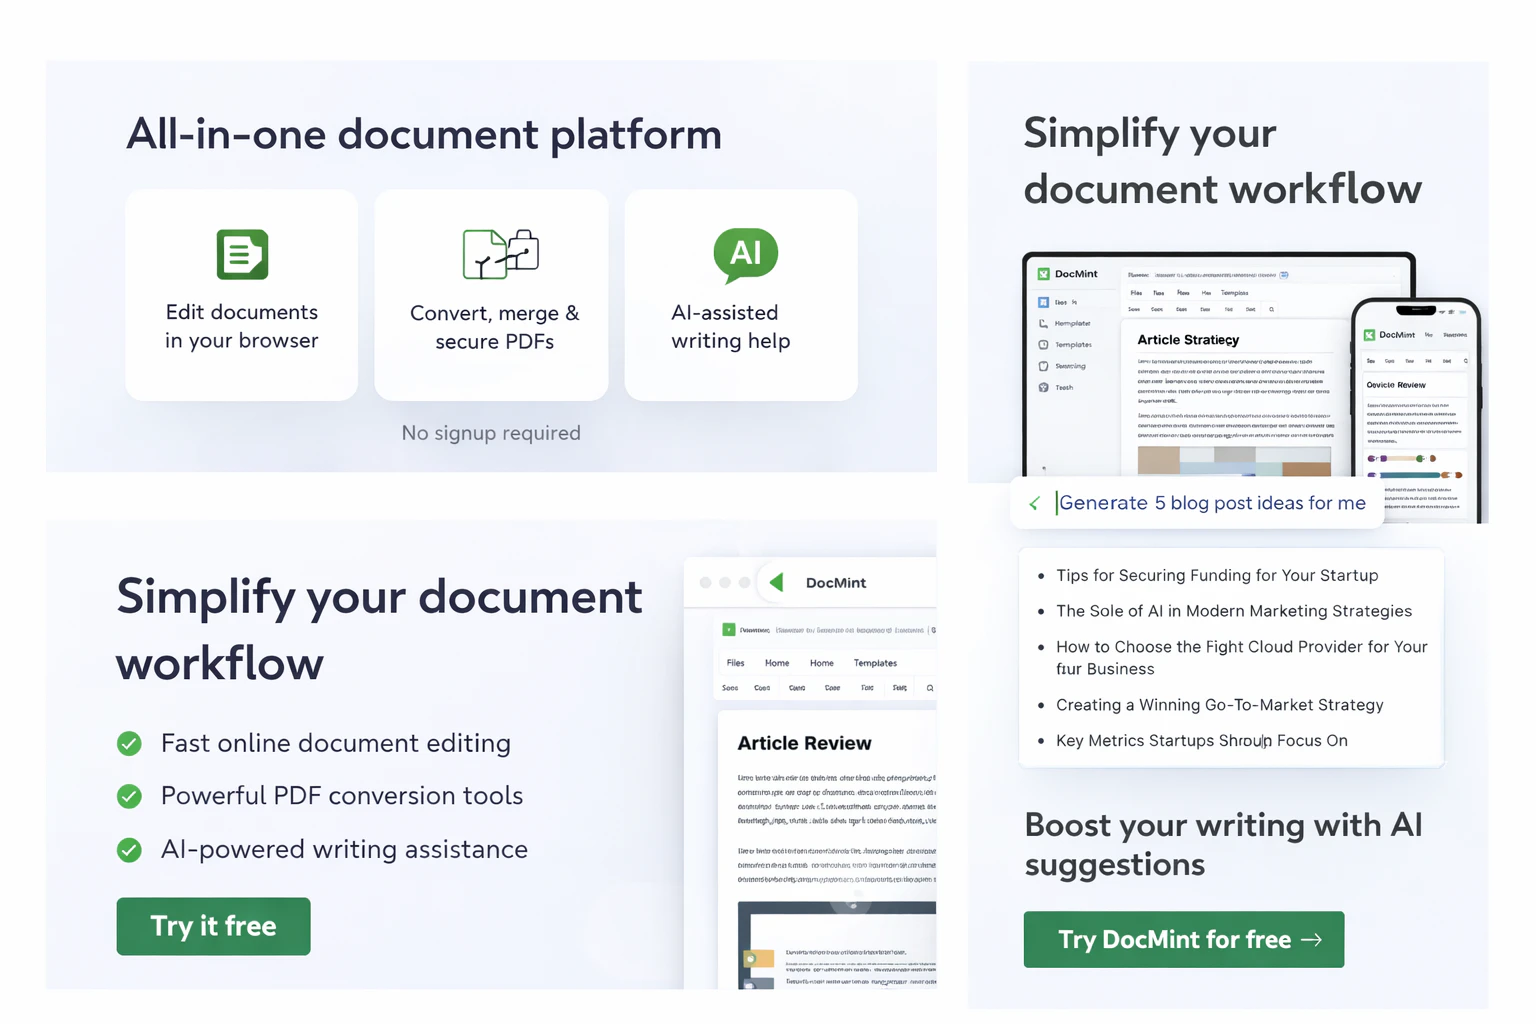Image resolution: width=1536 pixels, height=1024 pixels.
Task: Click the PDF convert and lock icon
Action: click(x=501, y=254)
